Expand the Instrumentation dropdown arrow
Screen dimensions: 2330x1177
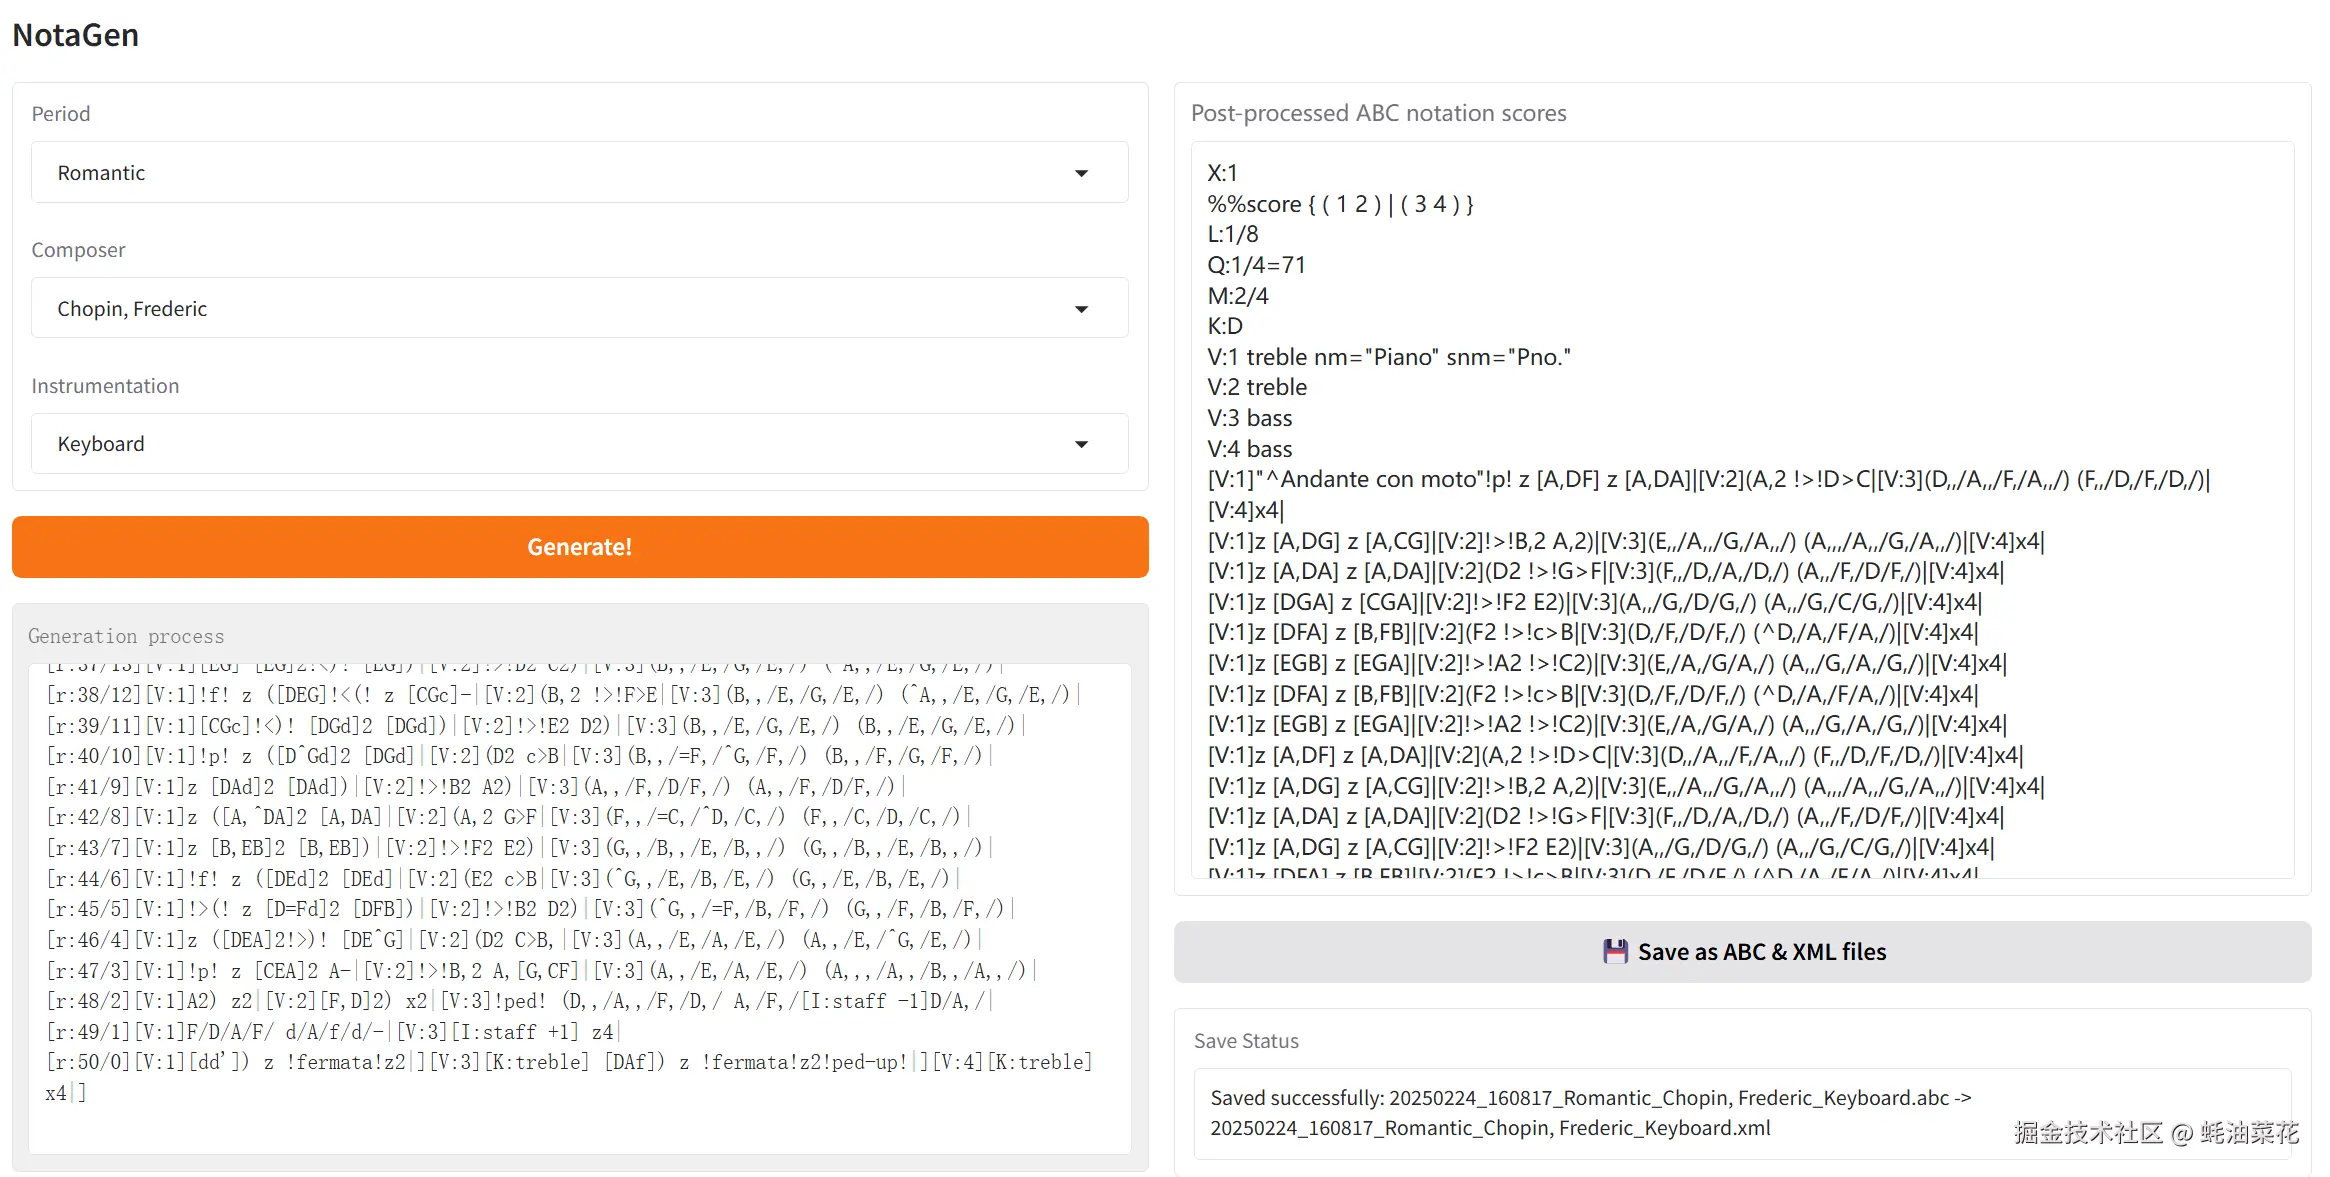(1081, 444)
